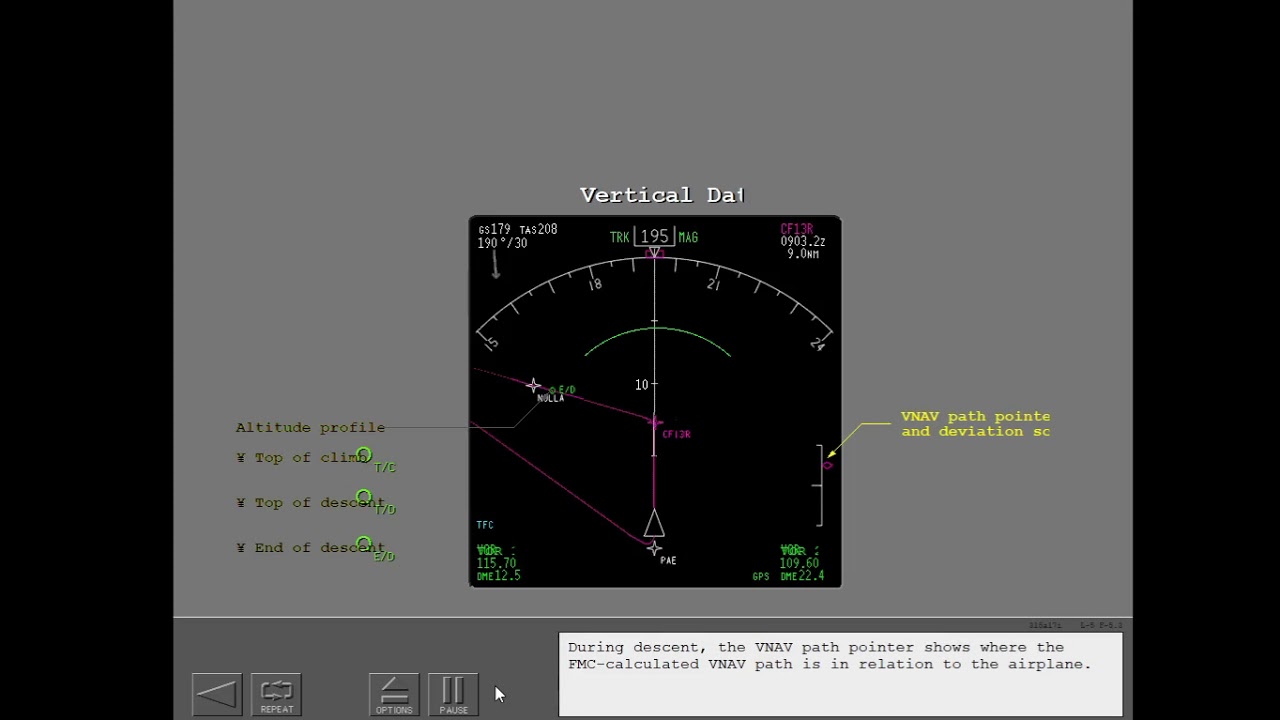
Task: Click the right VOR frequency 109.60
Action: click(x=800, y=563)
